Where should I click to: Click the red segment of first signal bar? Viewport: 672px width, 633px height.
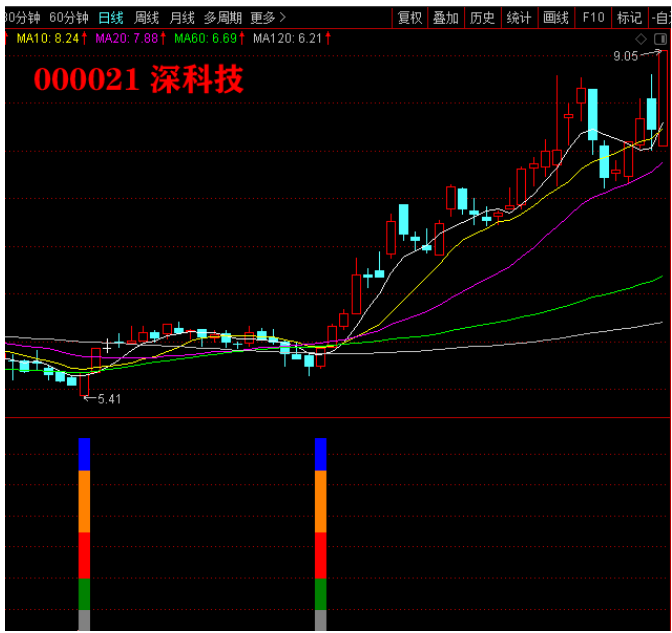pyautogui.click(x=84, y=555)
